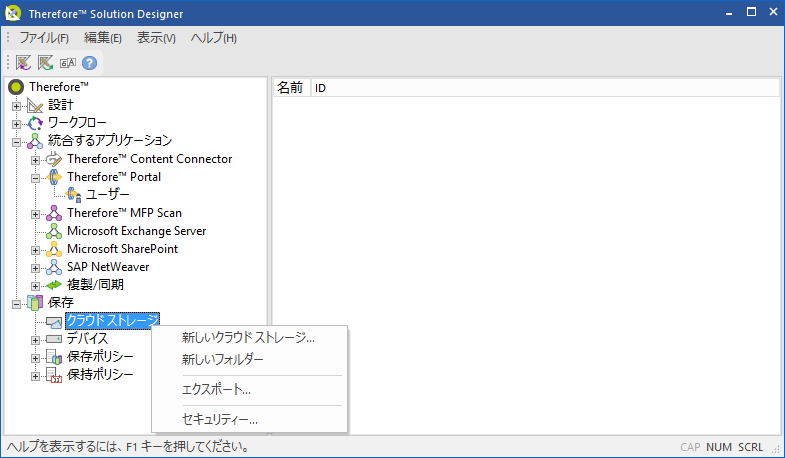Open help via blue question mark icon

point(90,63)
